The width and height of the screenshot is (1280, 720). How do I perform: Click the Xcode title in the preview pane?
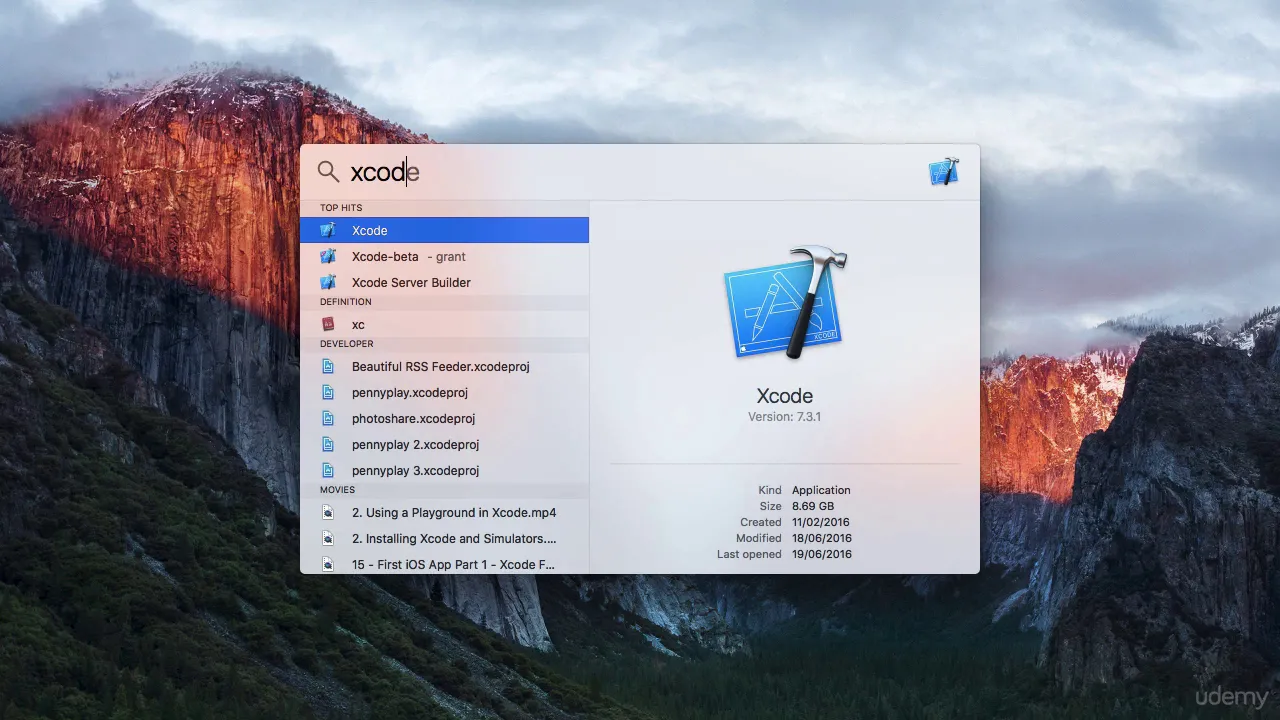(x=785, y=395)
